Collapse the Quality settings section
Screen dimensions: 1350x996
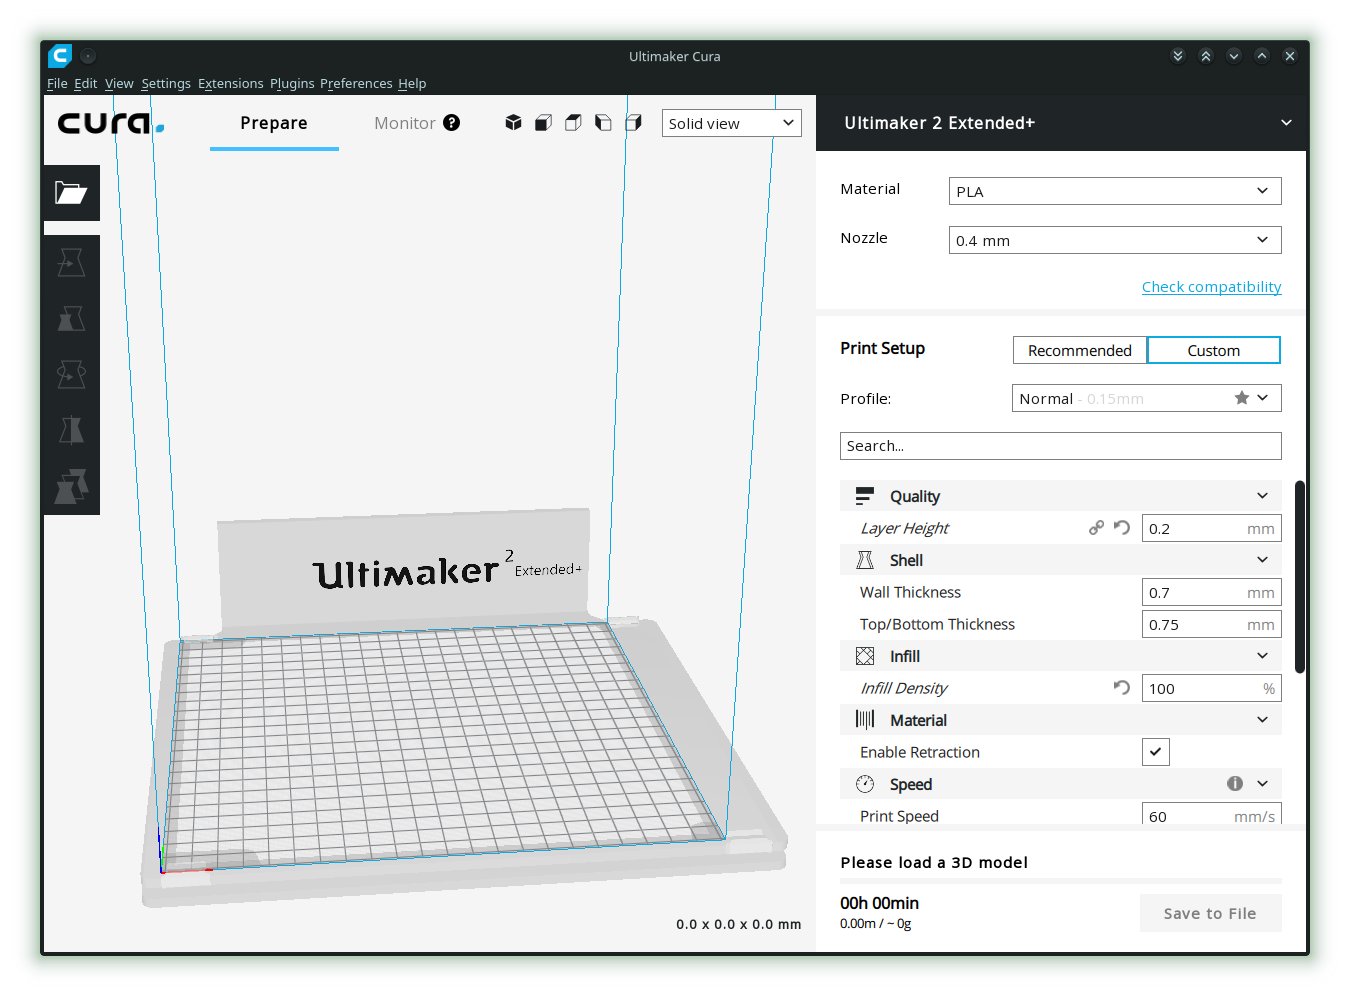point(1261,495)
